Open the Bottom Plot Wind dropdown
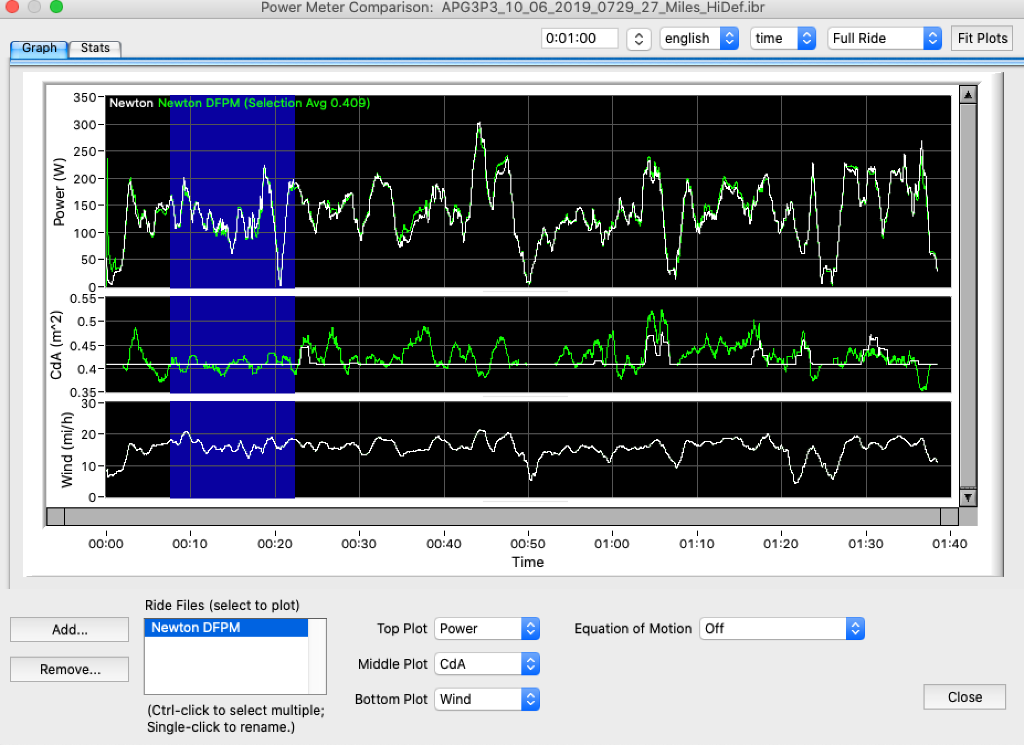Screen dimensions: 1024x745 [x=487, y=700]
